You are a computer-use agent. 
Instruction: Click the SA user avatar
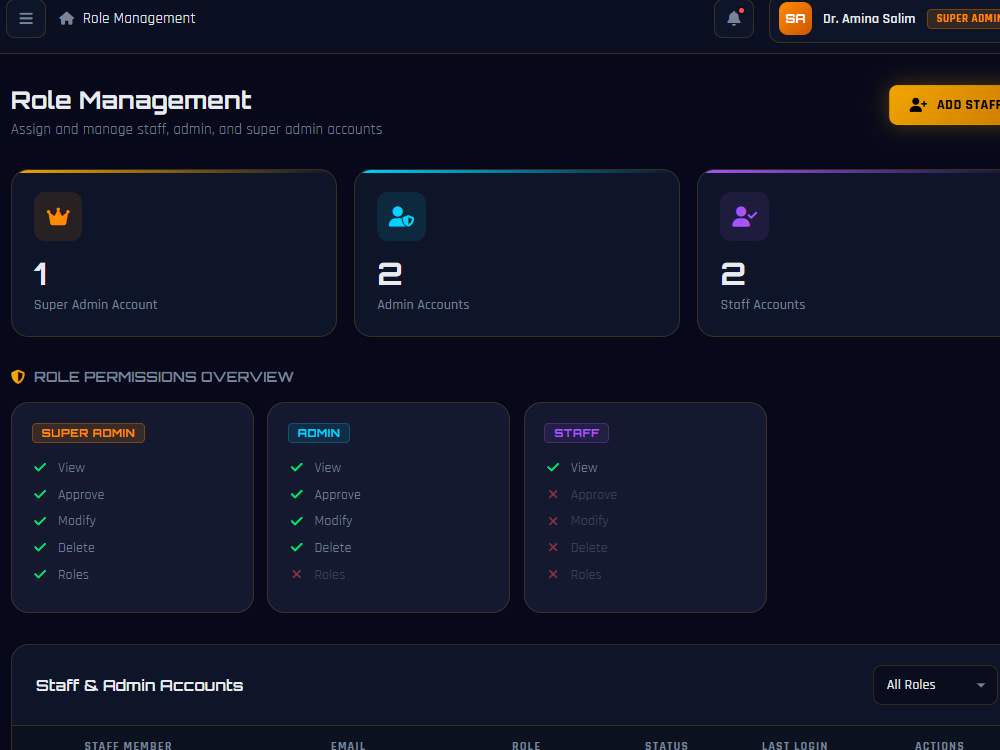click(795, 18)
